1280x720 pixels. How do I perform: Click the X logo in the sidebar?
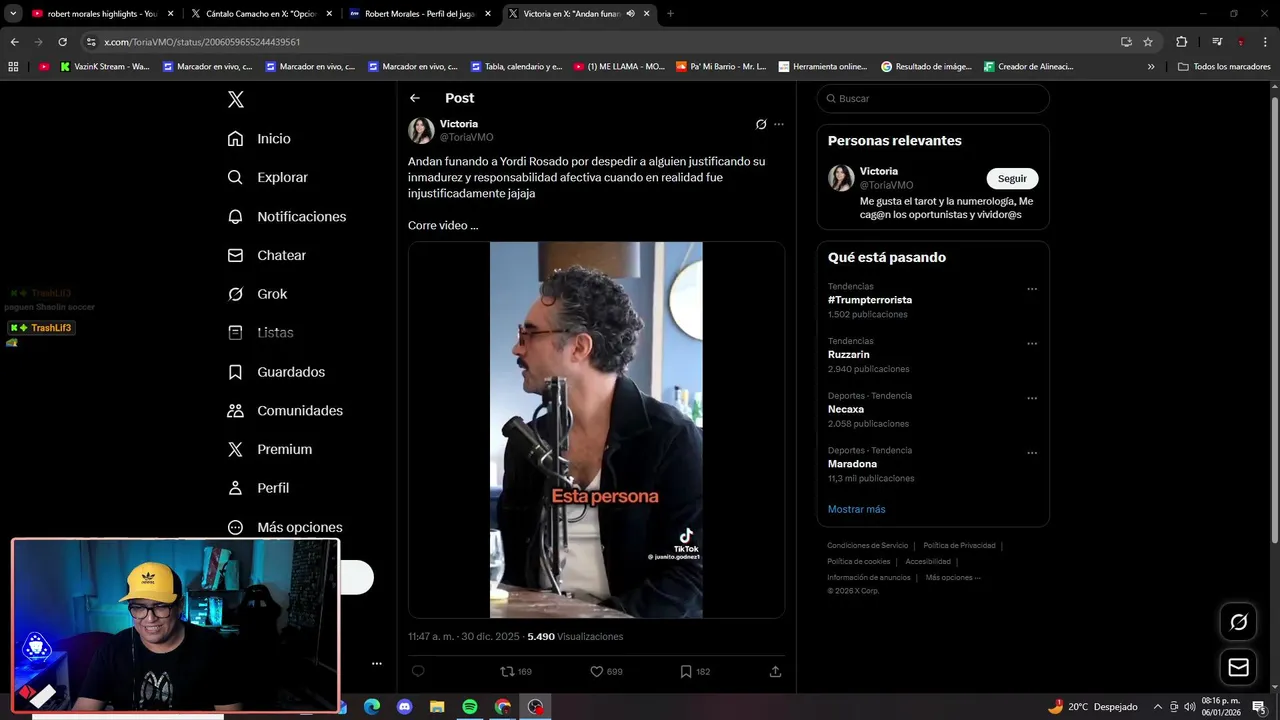235,99
